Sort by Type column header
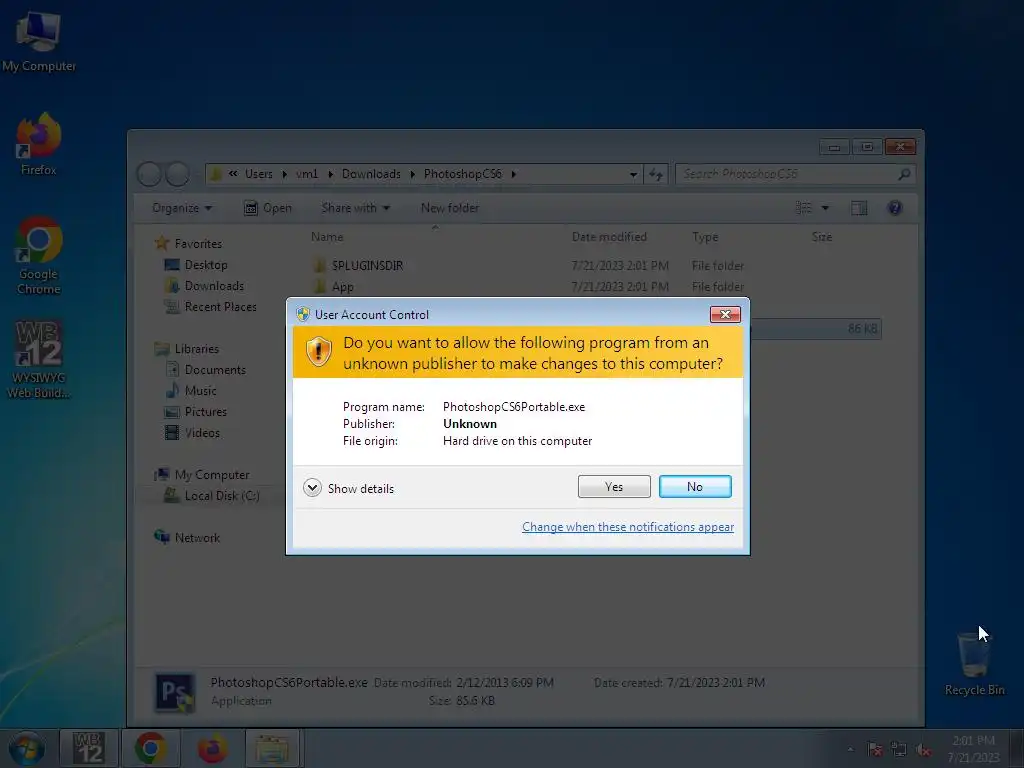The image size is (1024, 768). click(705, 236)
